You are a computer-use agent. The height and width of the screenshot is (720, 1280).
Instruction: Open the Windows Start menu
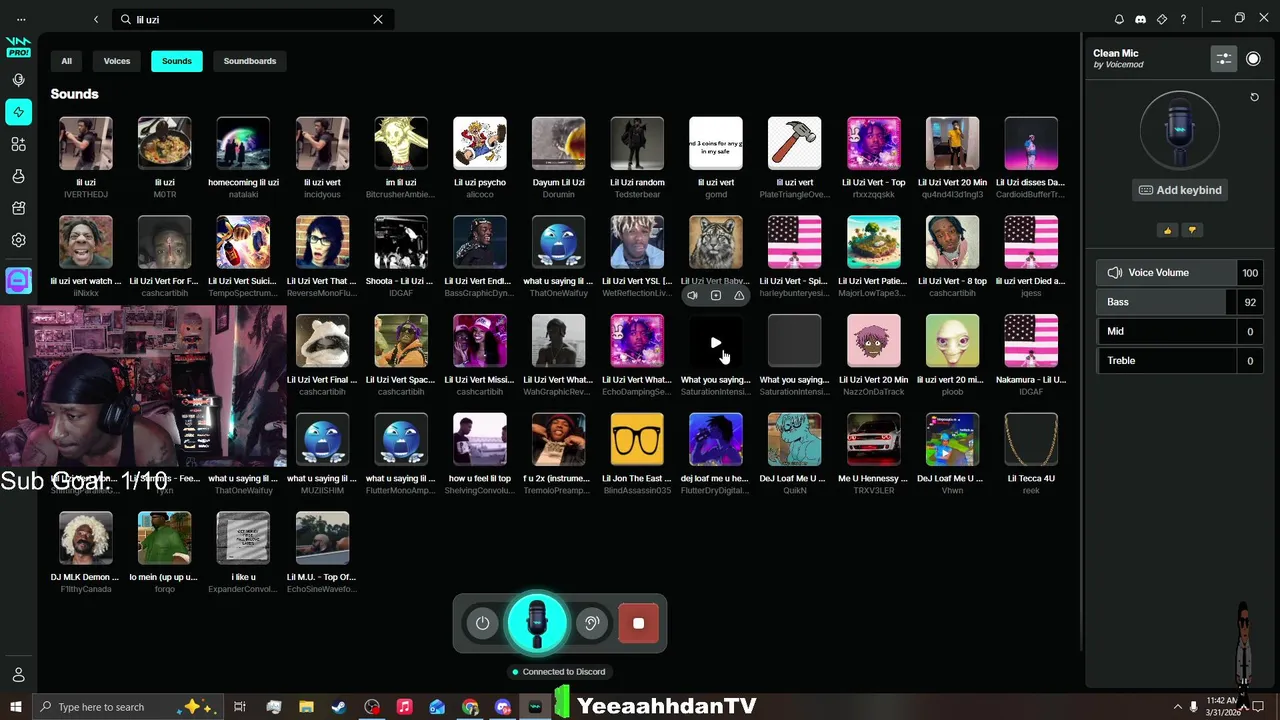tap(16, 707)
